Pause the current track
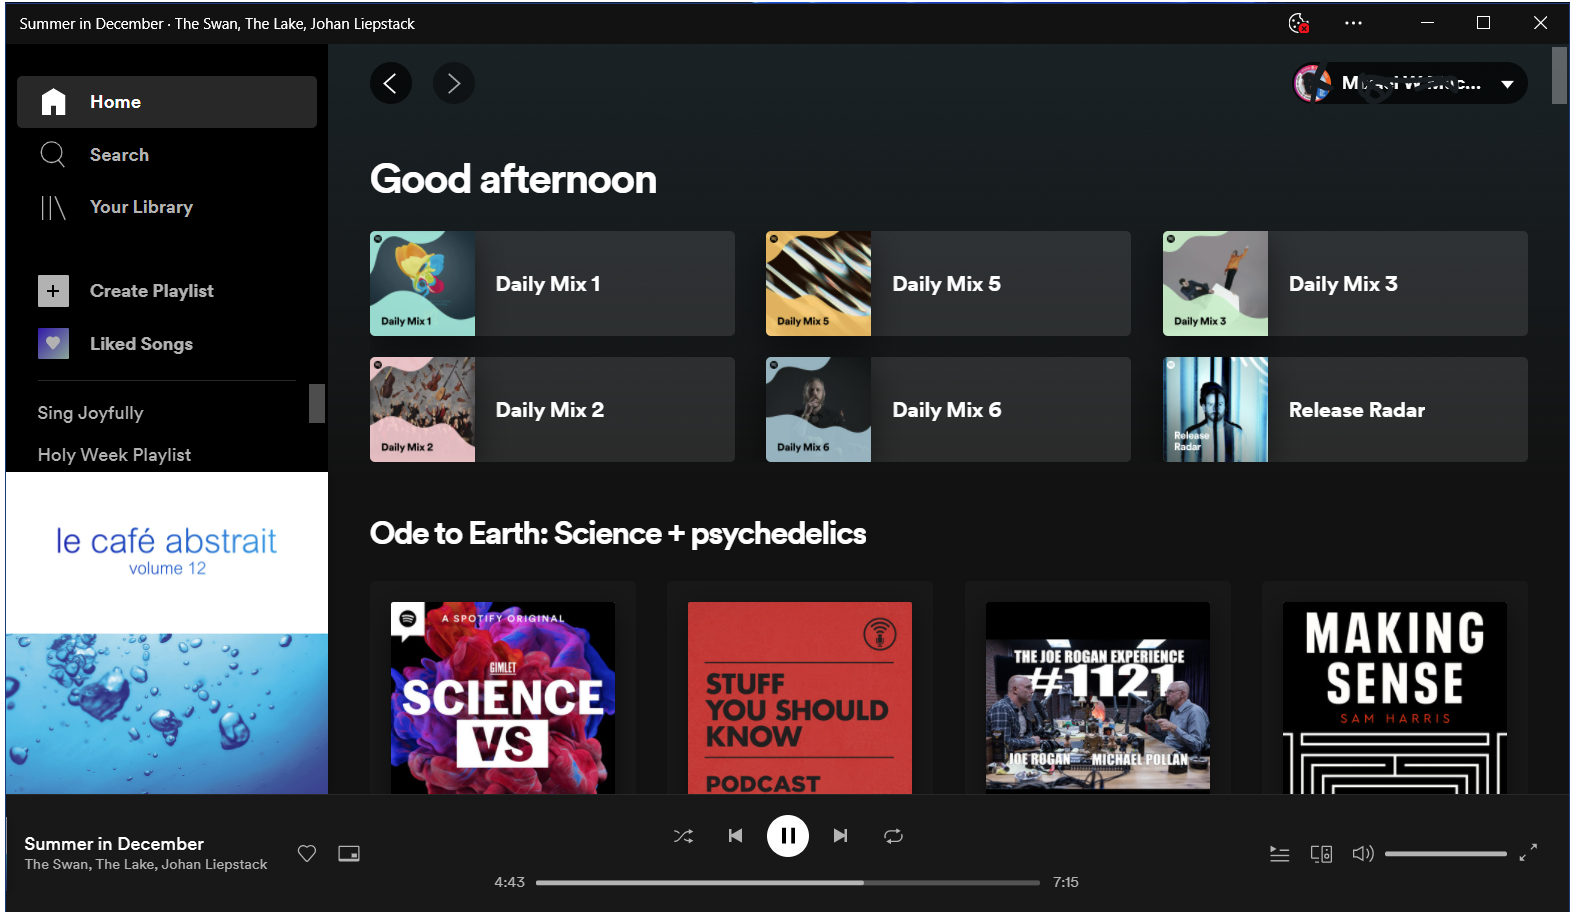This screenshot has width=1571, height=914. click(x=788, y=836)
